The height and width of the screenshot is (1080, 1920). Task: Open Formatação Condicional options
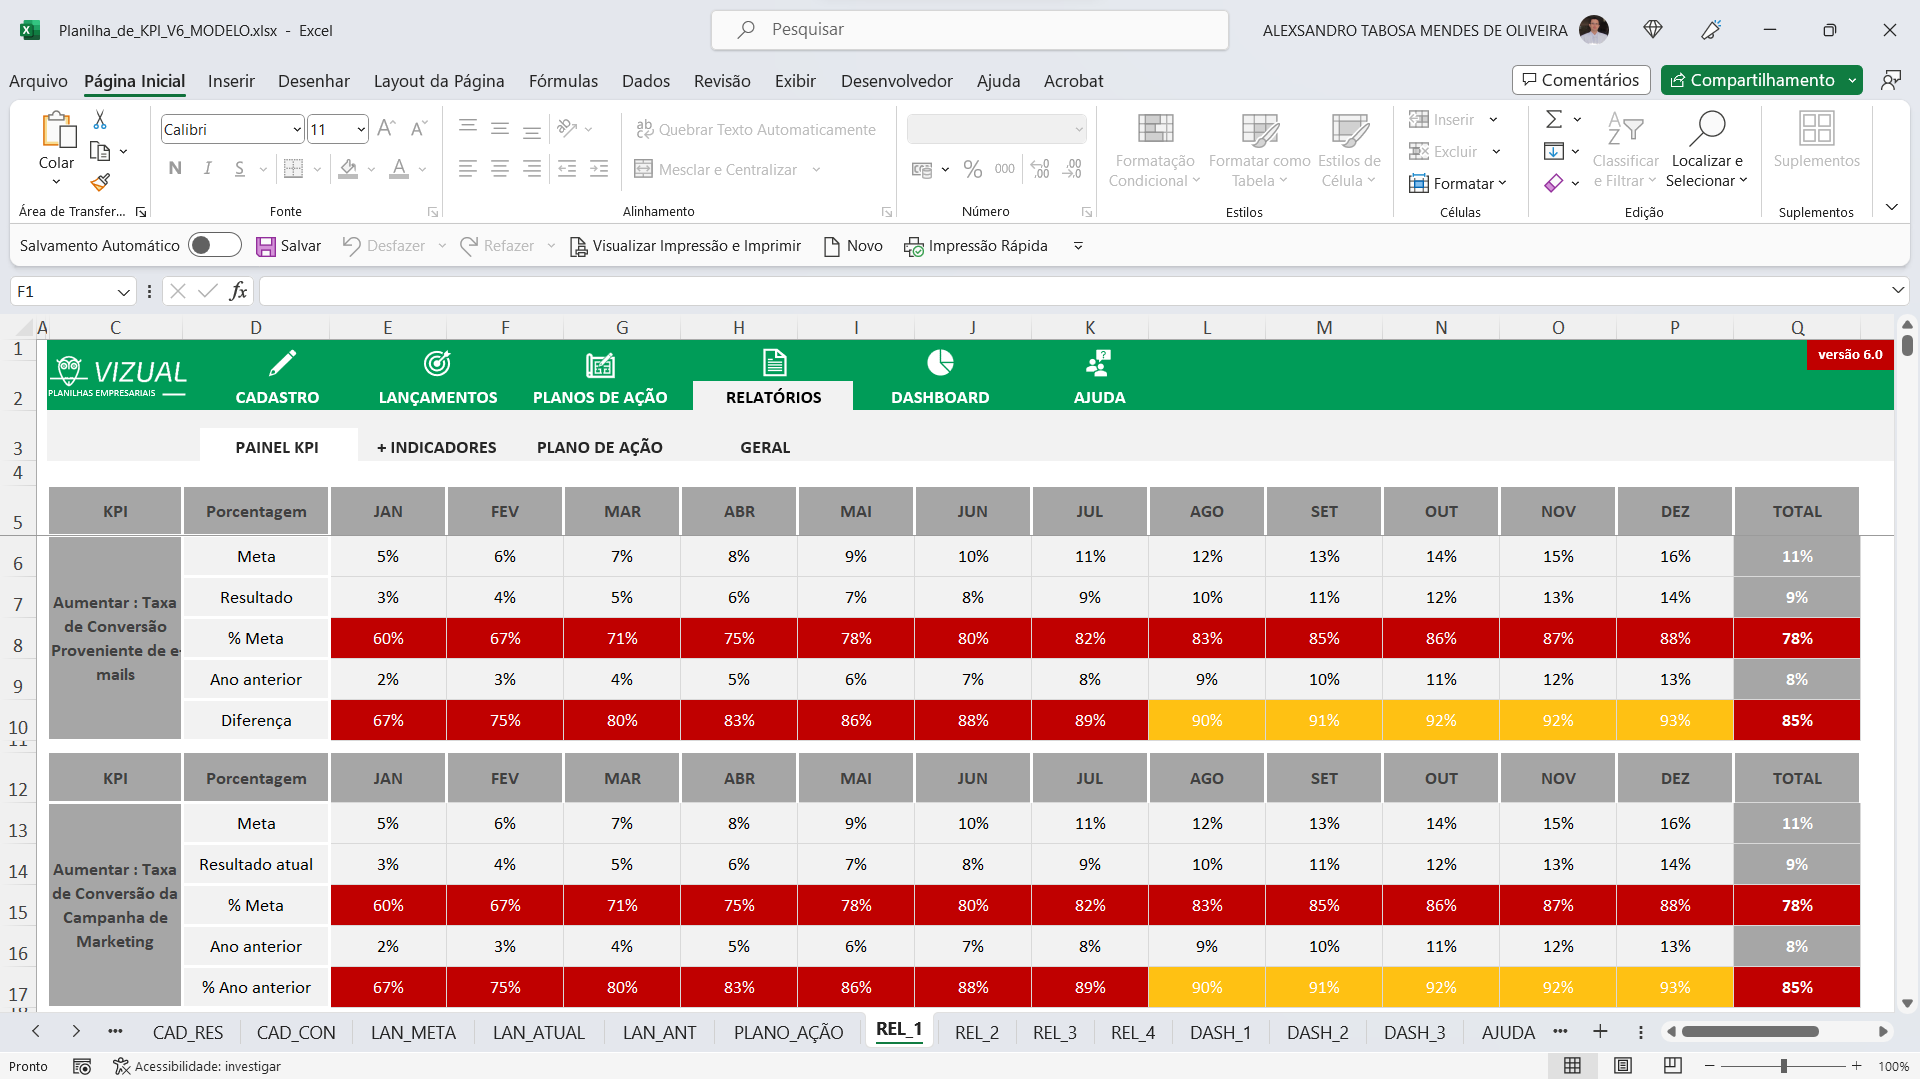pyautogui.click(x=1154, y=150)
